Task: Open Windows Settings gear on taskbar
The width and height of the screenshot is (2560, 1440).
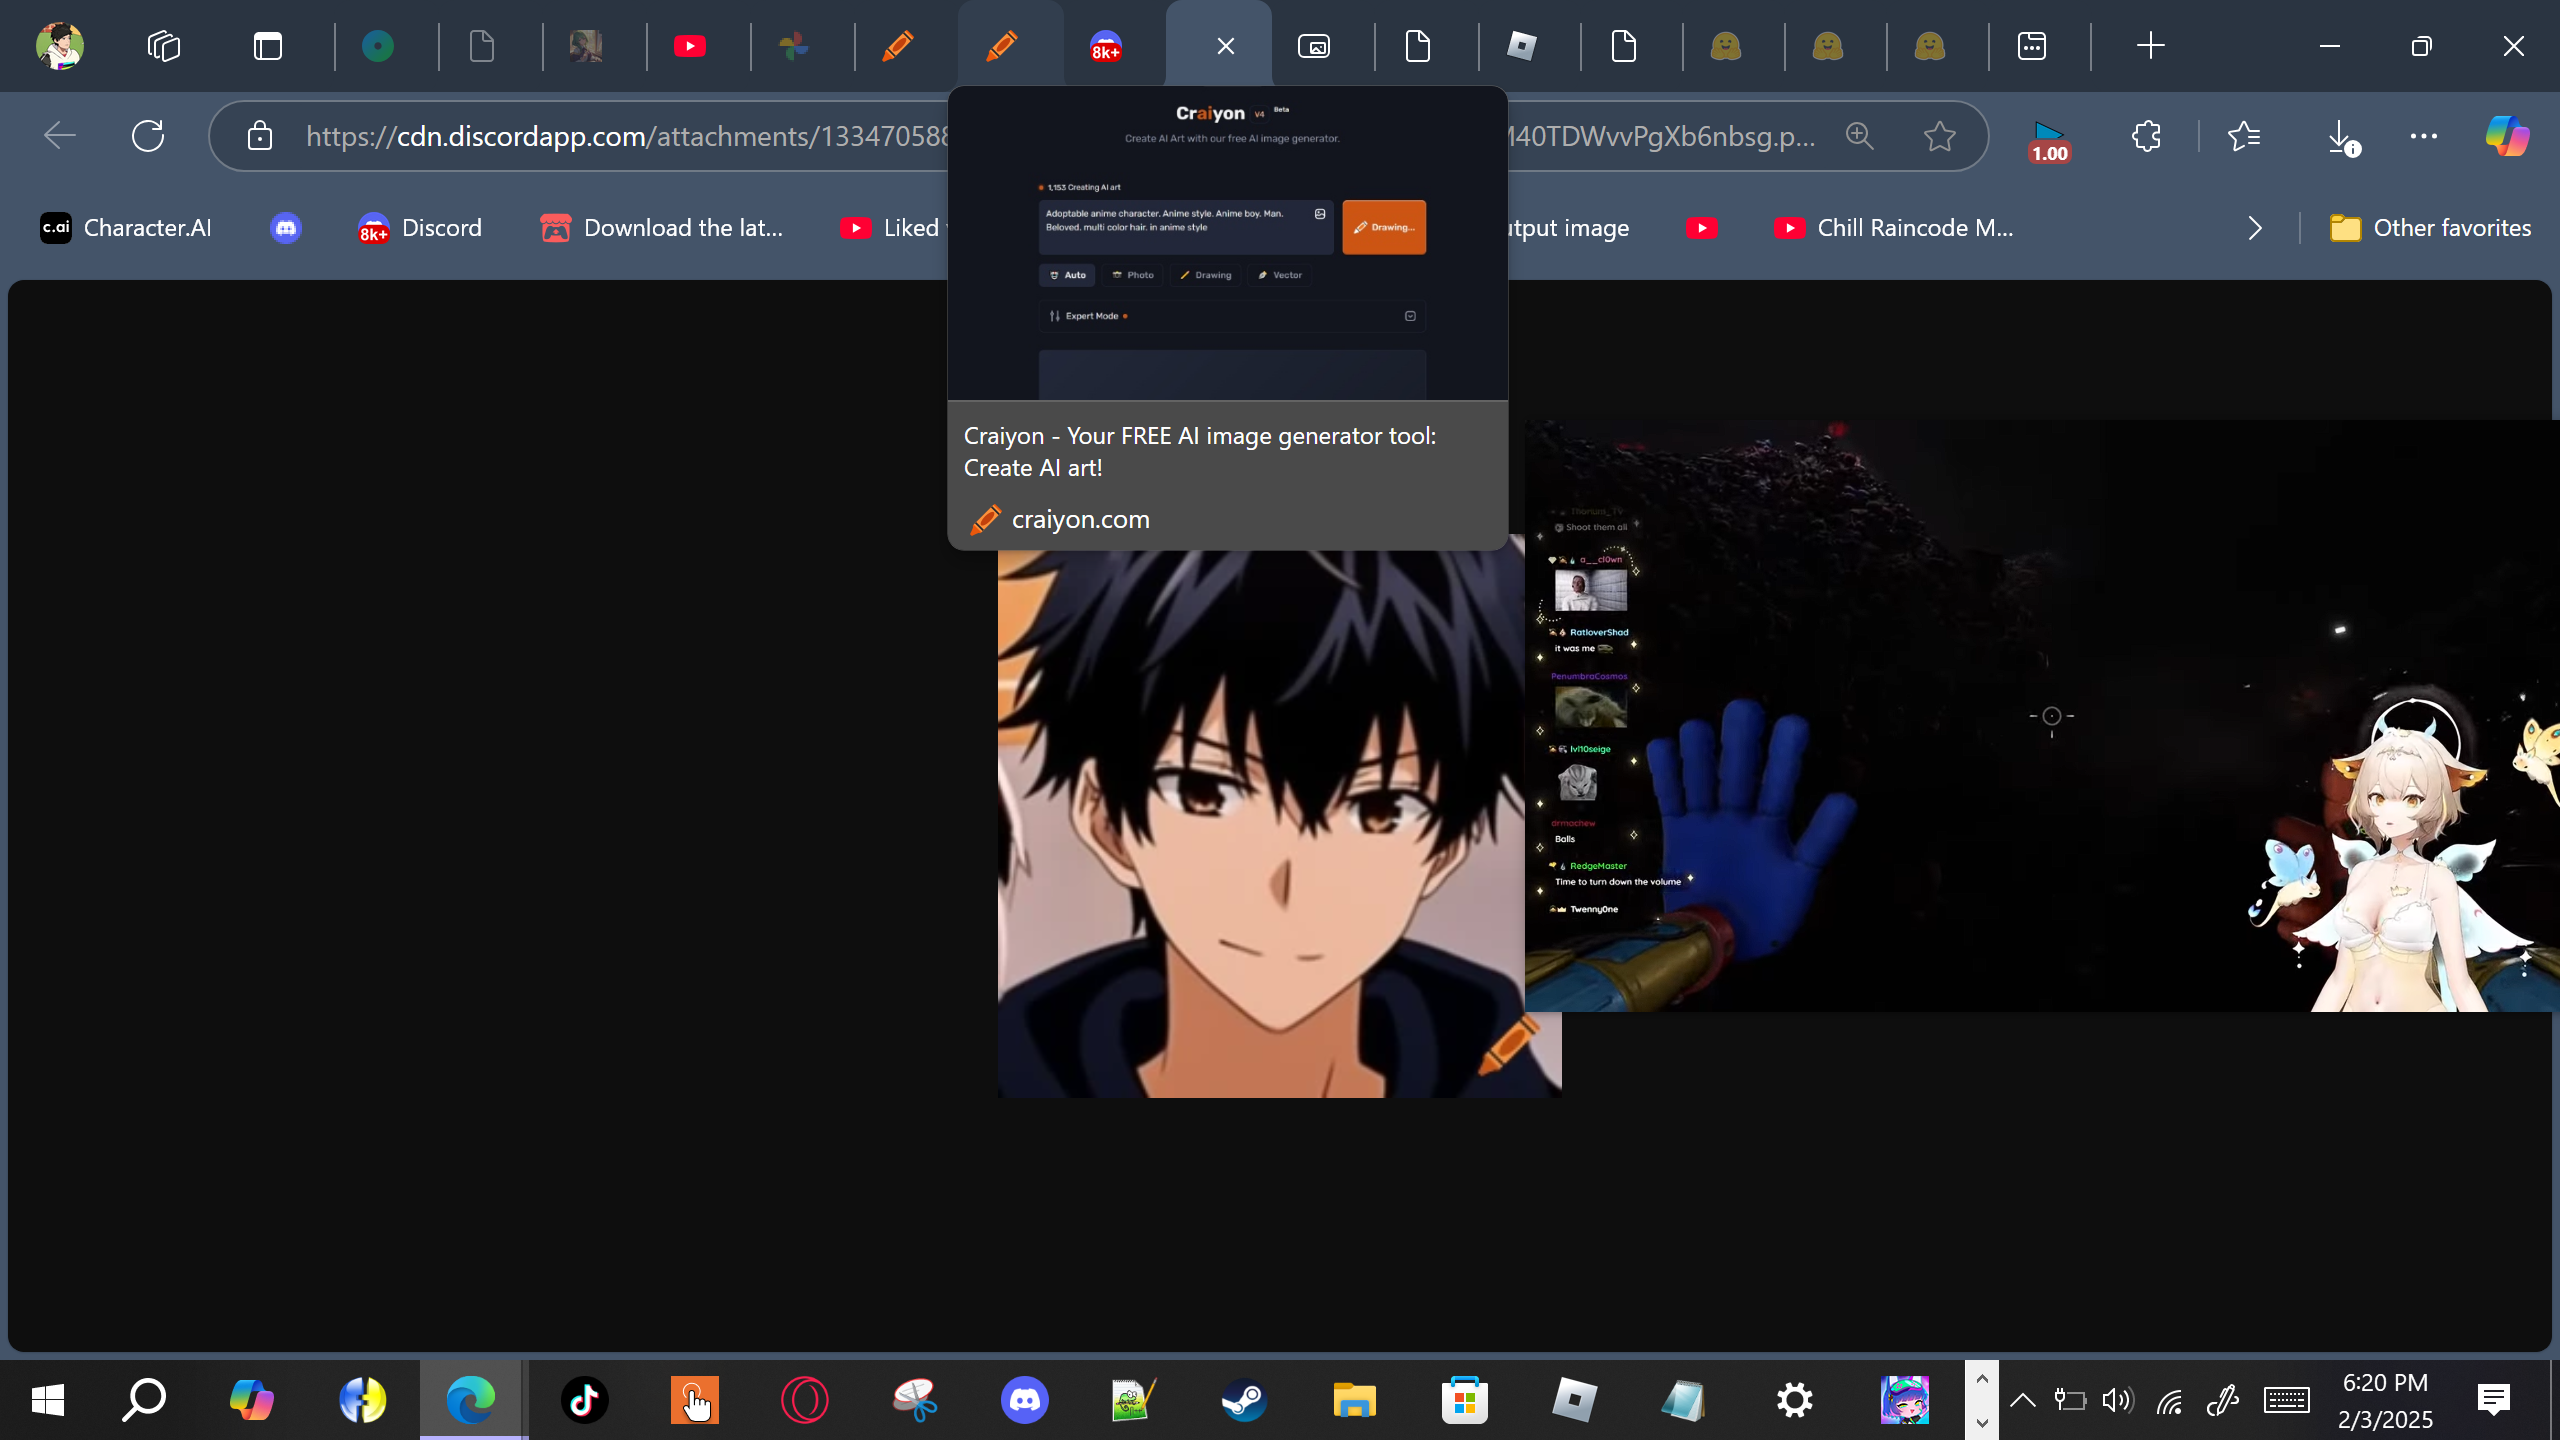Action: [1794, 1400]
